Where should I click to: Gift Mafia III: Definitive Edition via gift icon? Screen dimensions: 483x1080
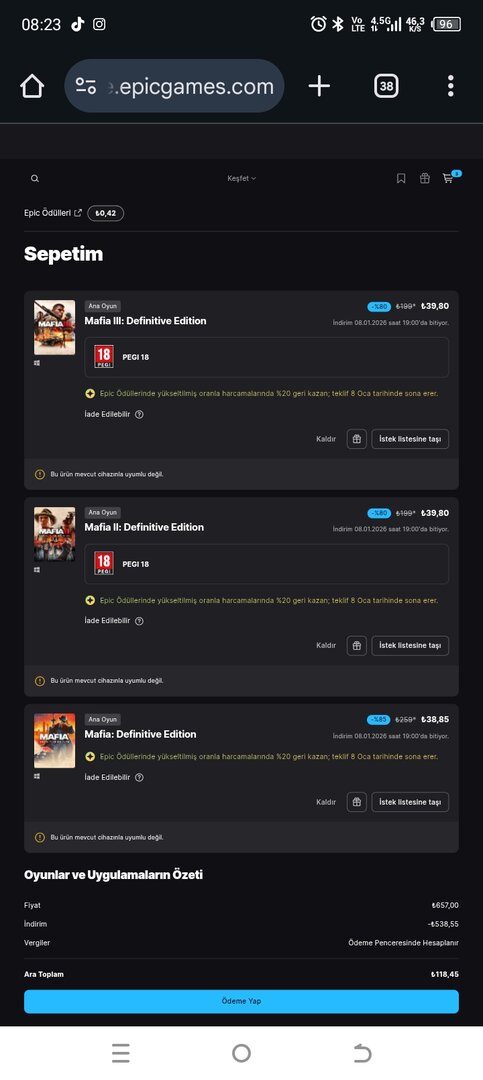(356, 439)
